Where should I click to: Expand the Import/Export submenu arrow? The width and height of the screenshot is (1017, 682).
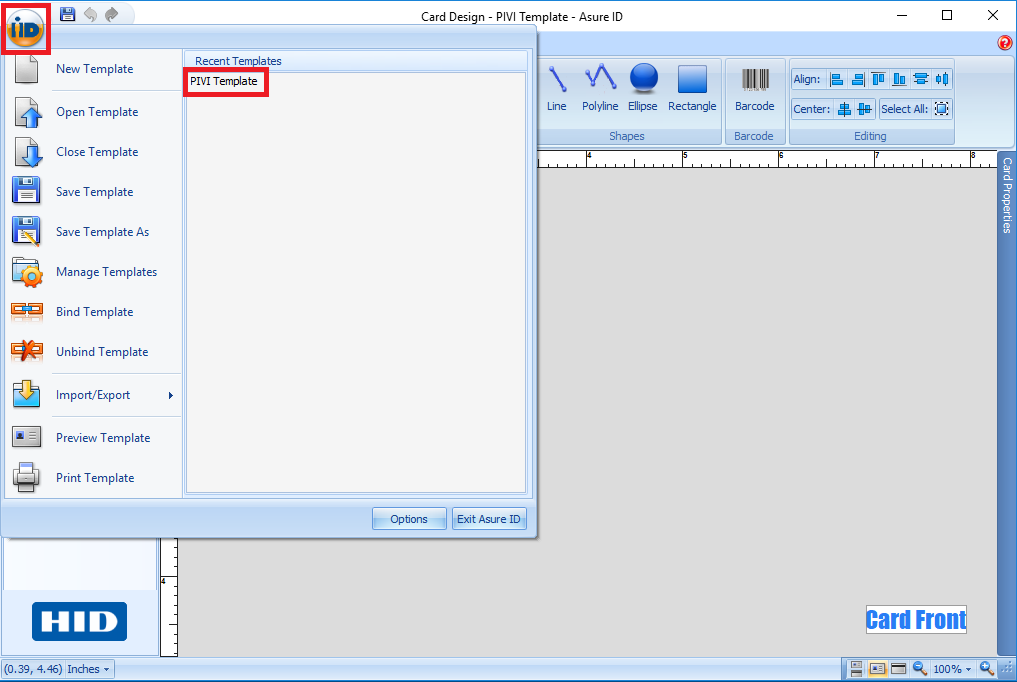pyautogui.click(x=171, y=395)
